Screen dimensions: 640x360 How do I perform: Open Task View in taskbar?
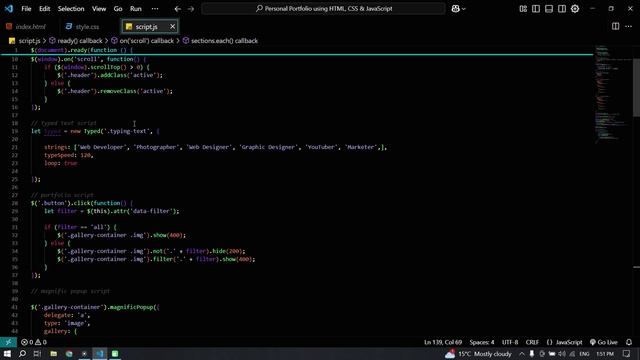pos(37,353)
